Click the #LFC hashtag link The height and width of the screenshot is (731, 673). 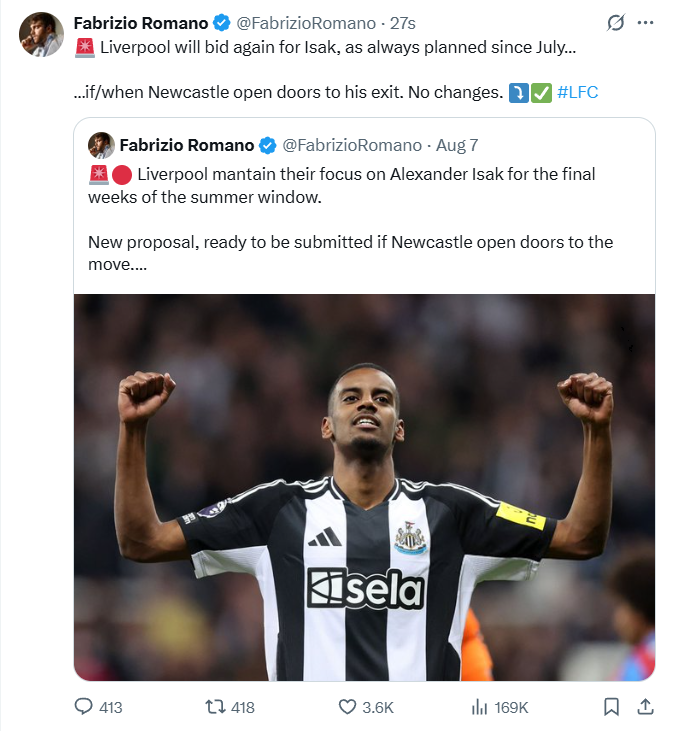(x=577, y=93)
